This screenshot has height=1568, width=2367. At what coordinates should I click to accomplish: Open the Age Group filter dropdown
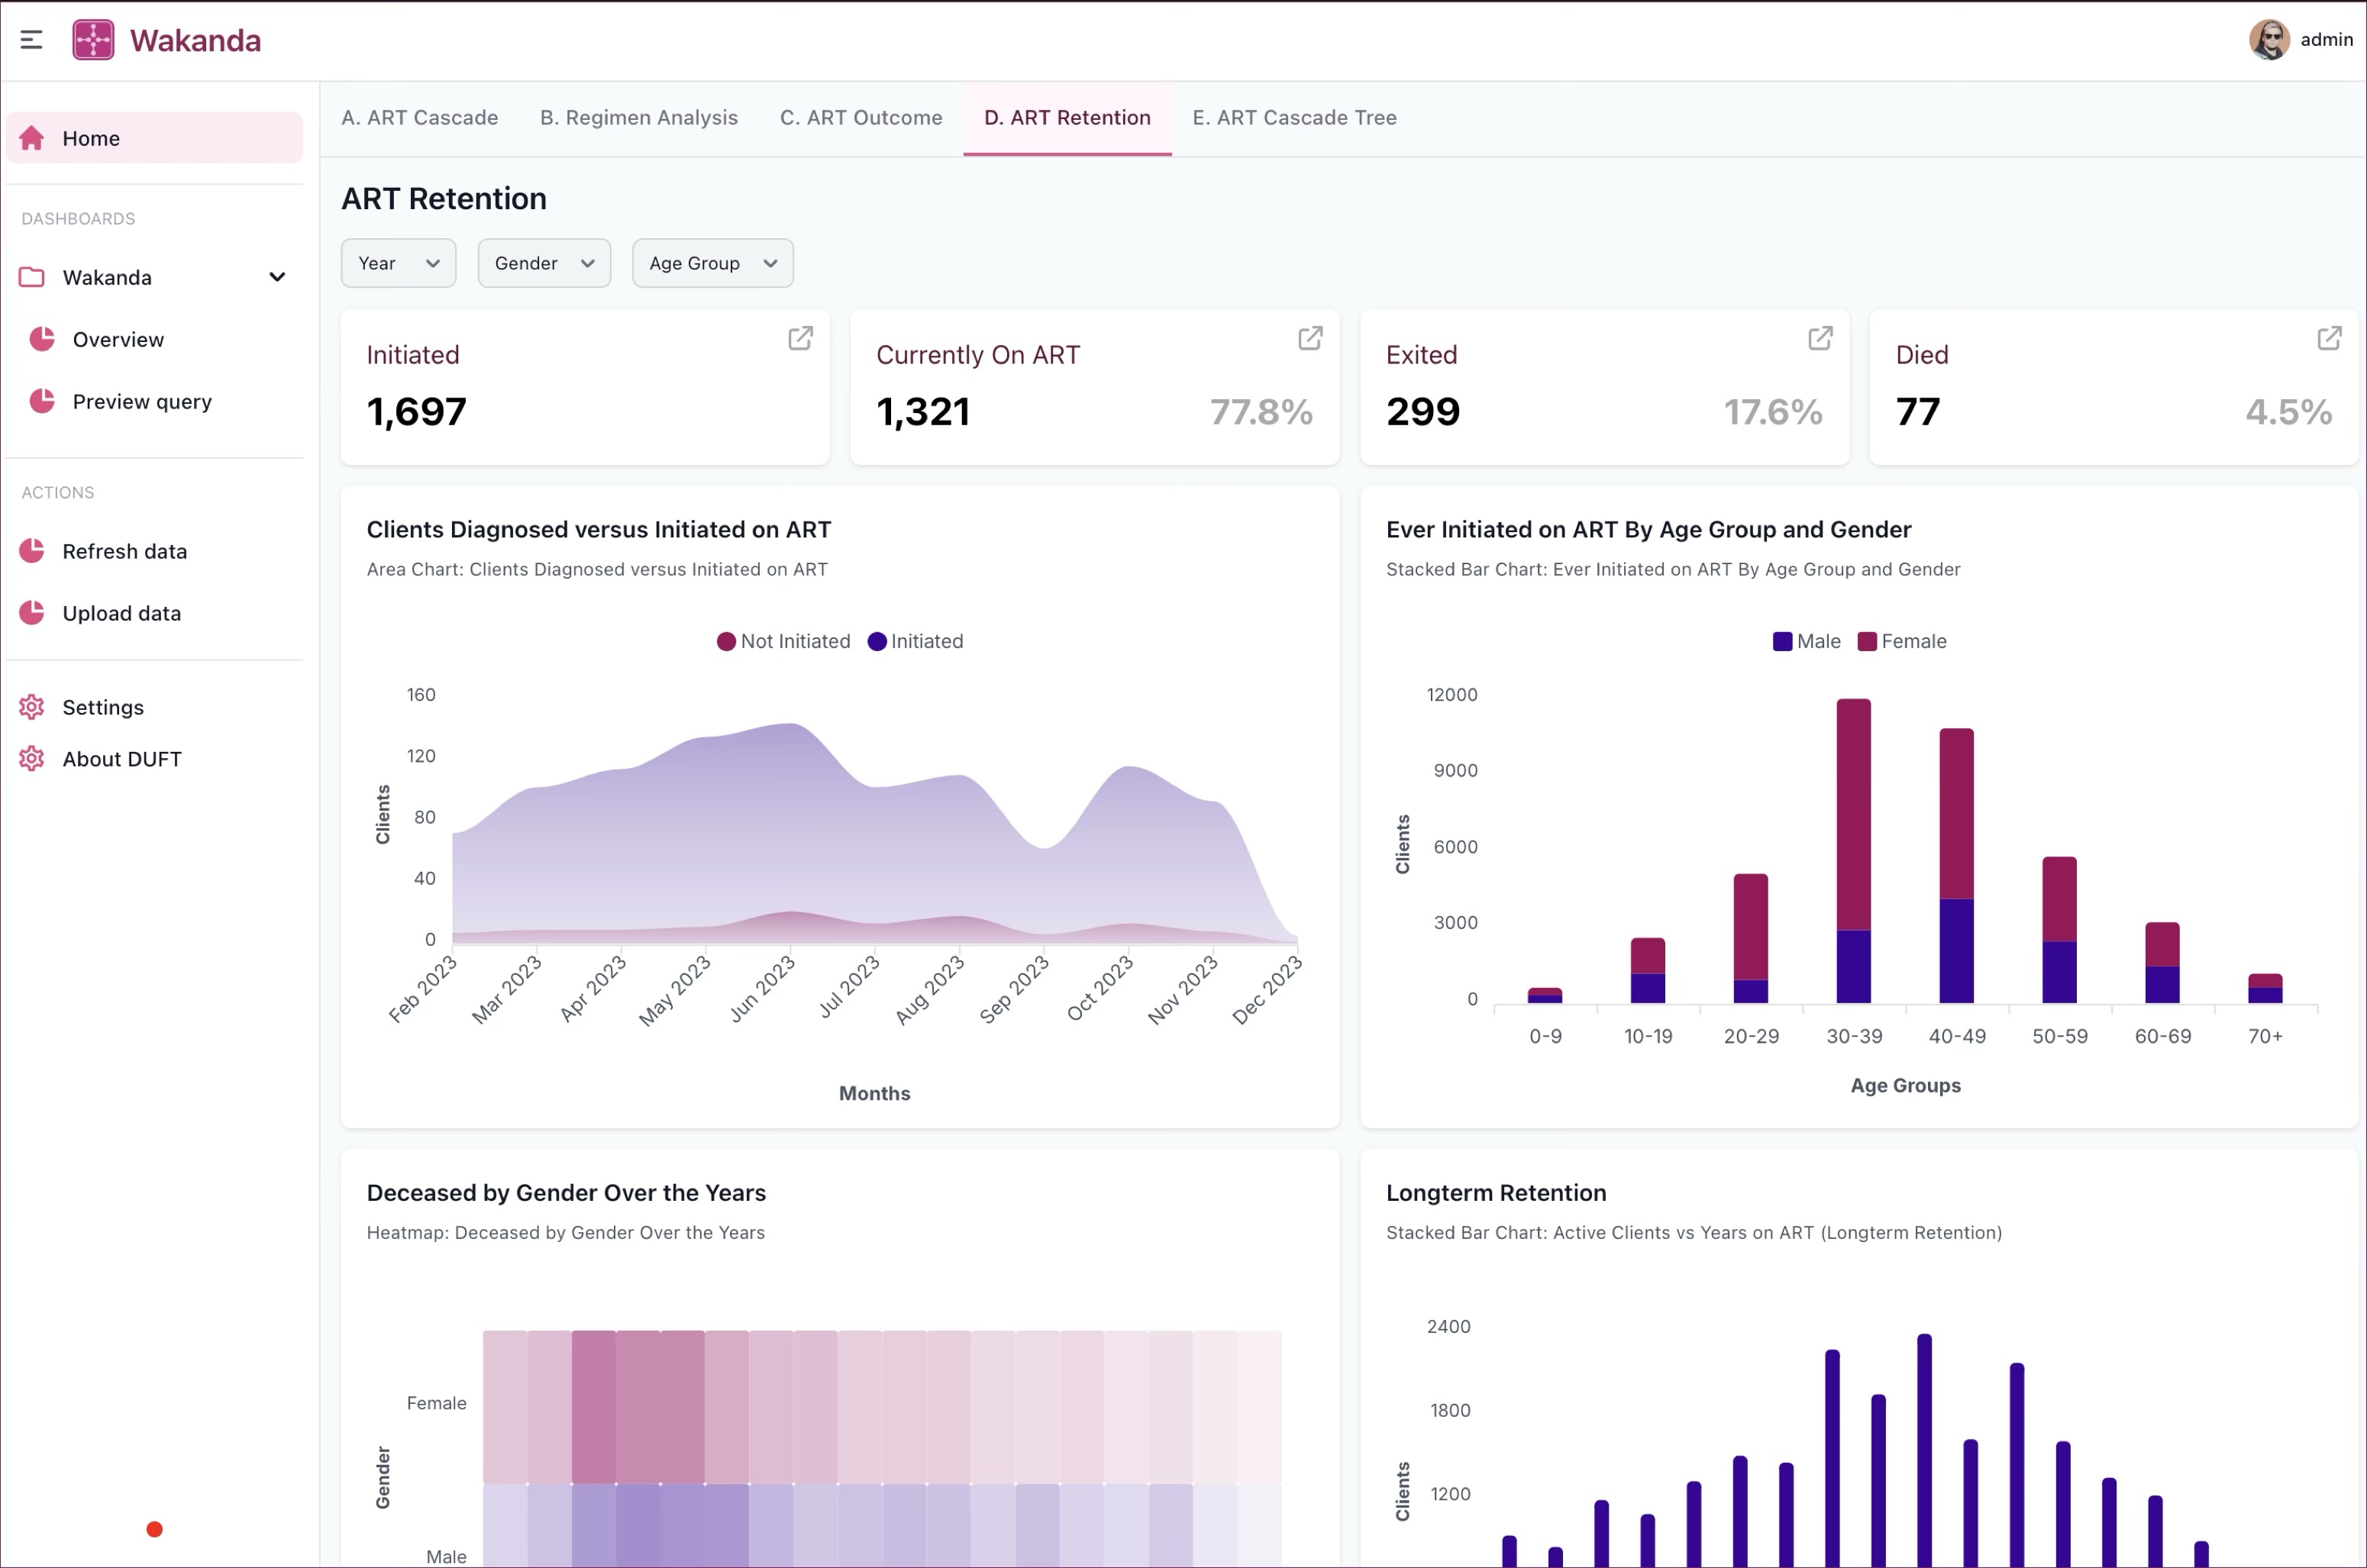[712, 263]
